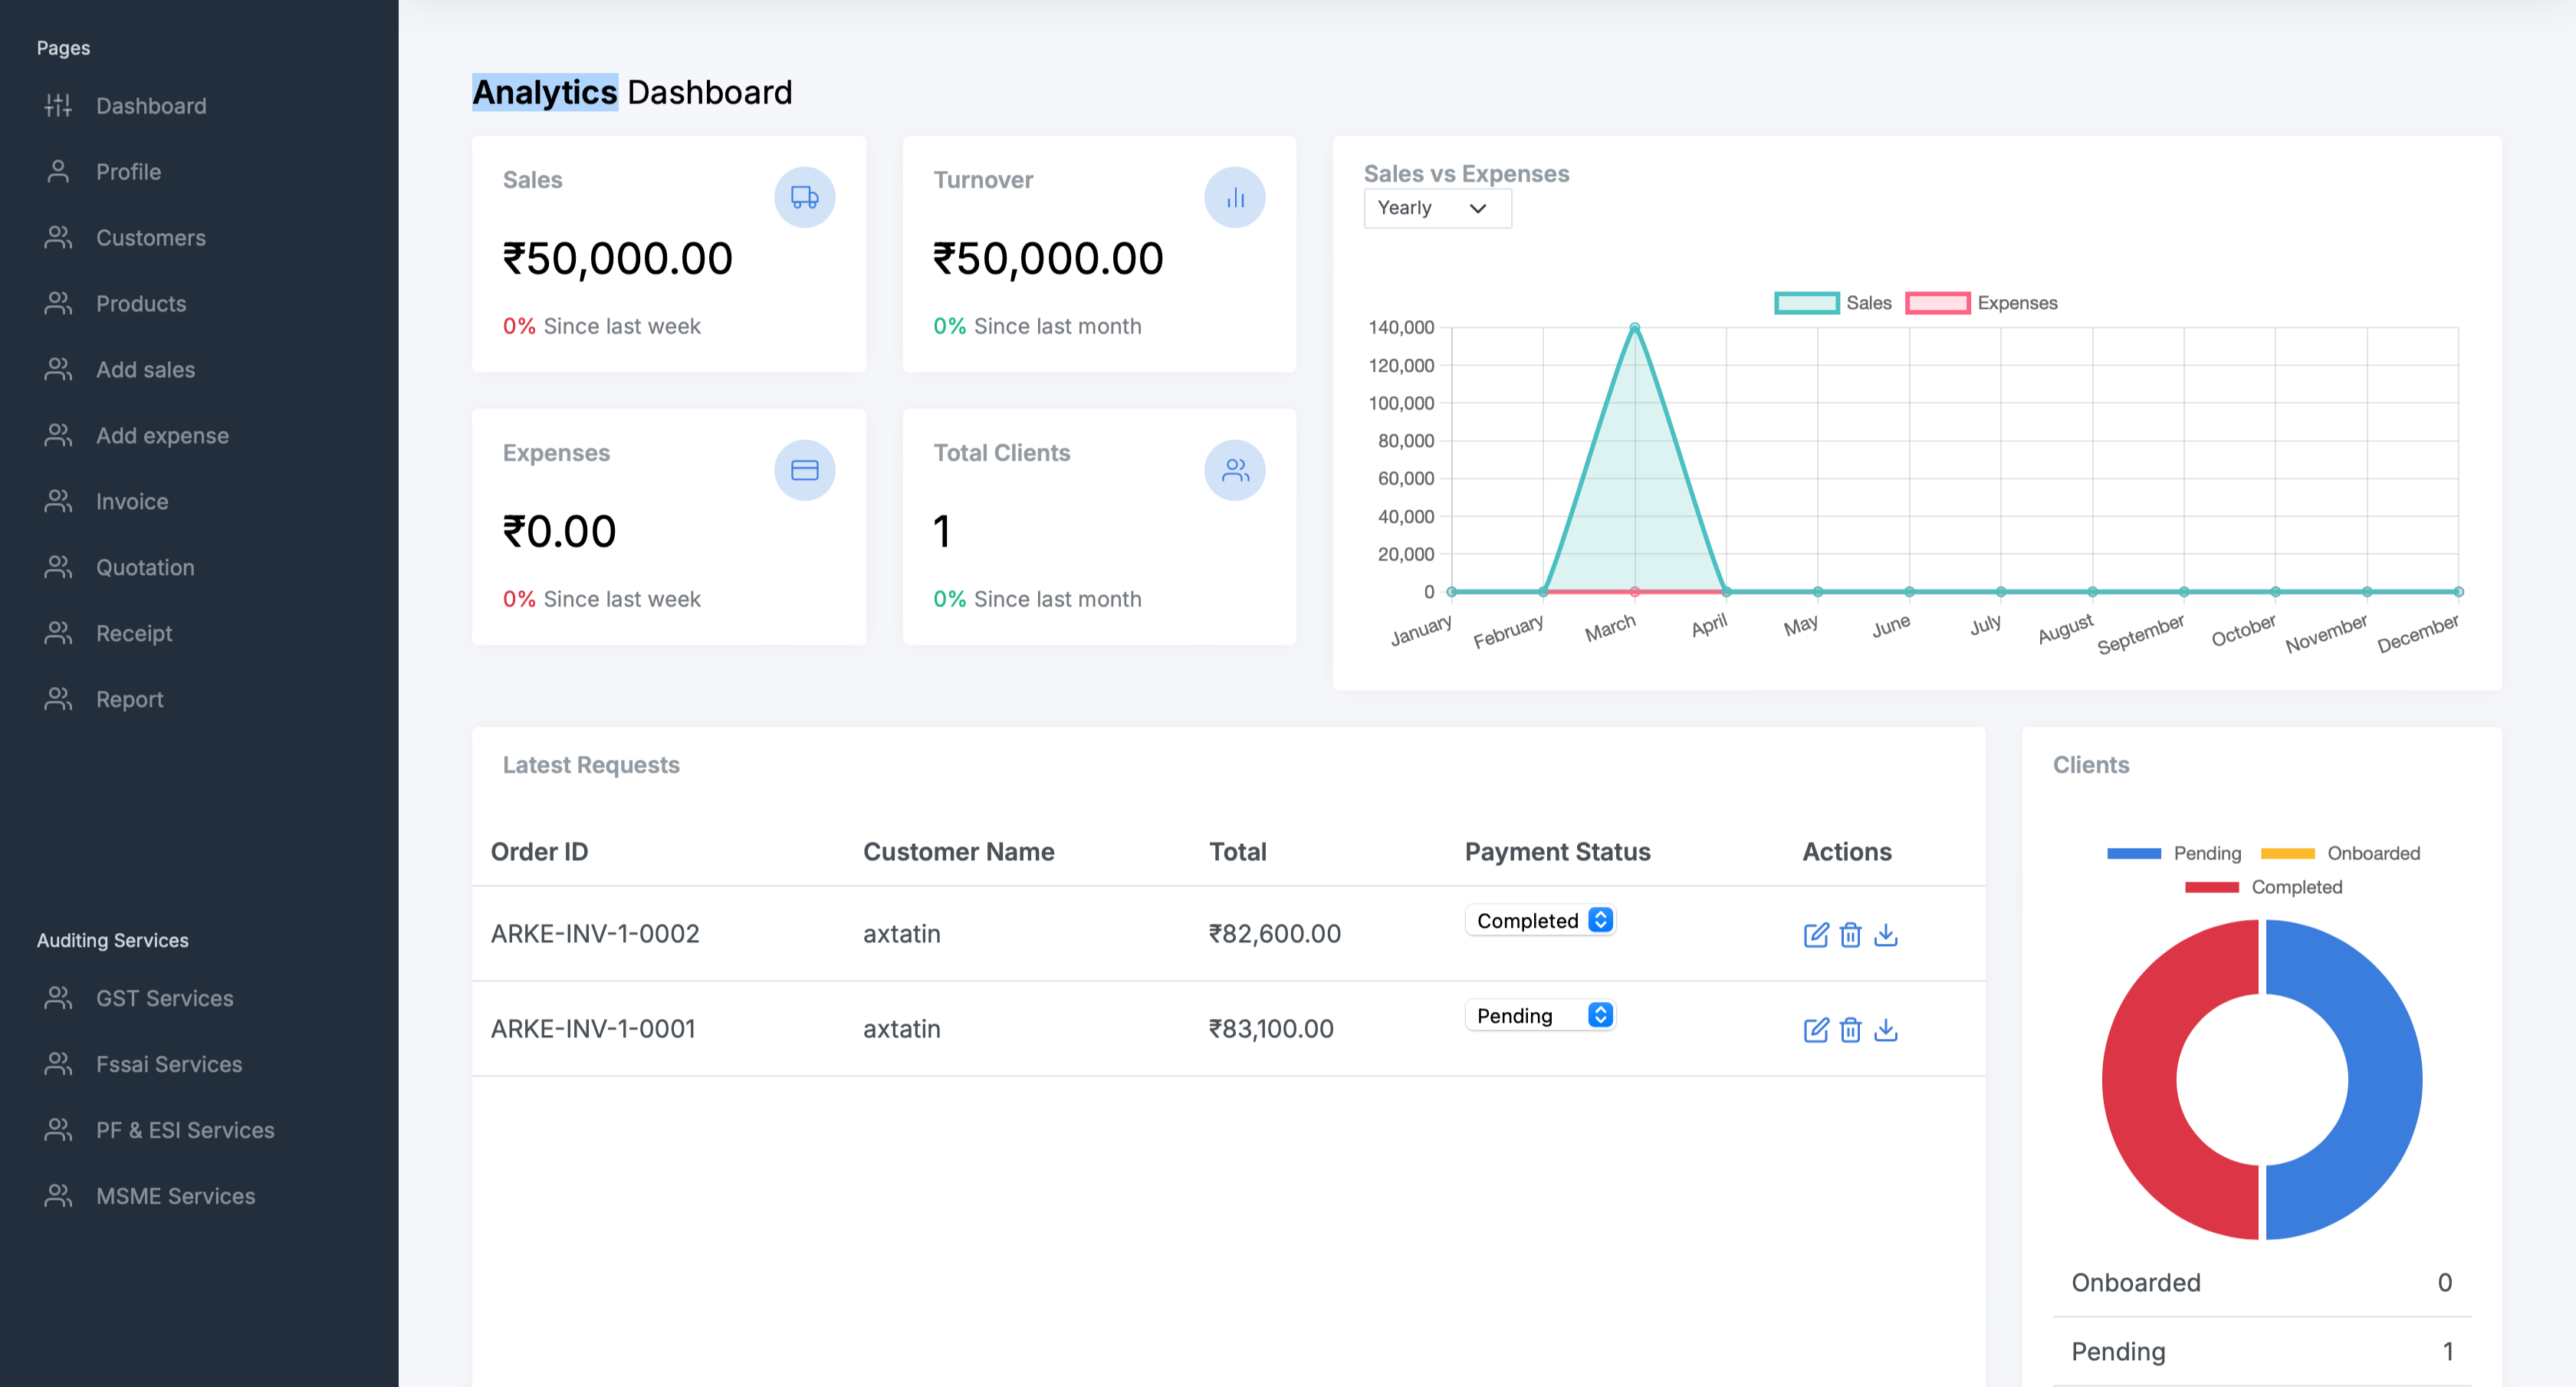Click the GST Services icon in sidebar
The image size is (2576, 1387).
pyautogui.click(x=58, y=998)
